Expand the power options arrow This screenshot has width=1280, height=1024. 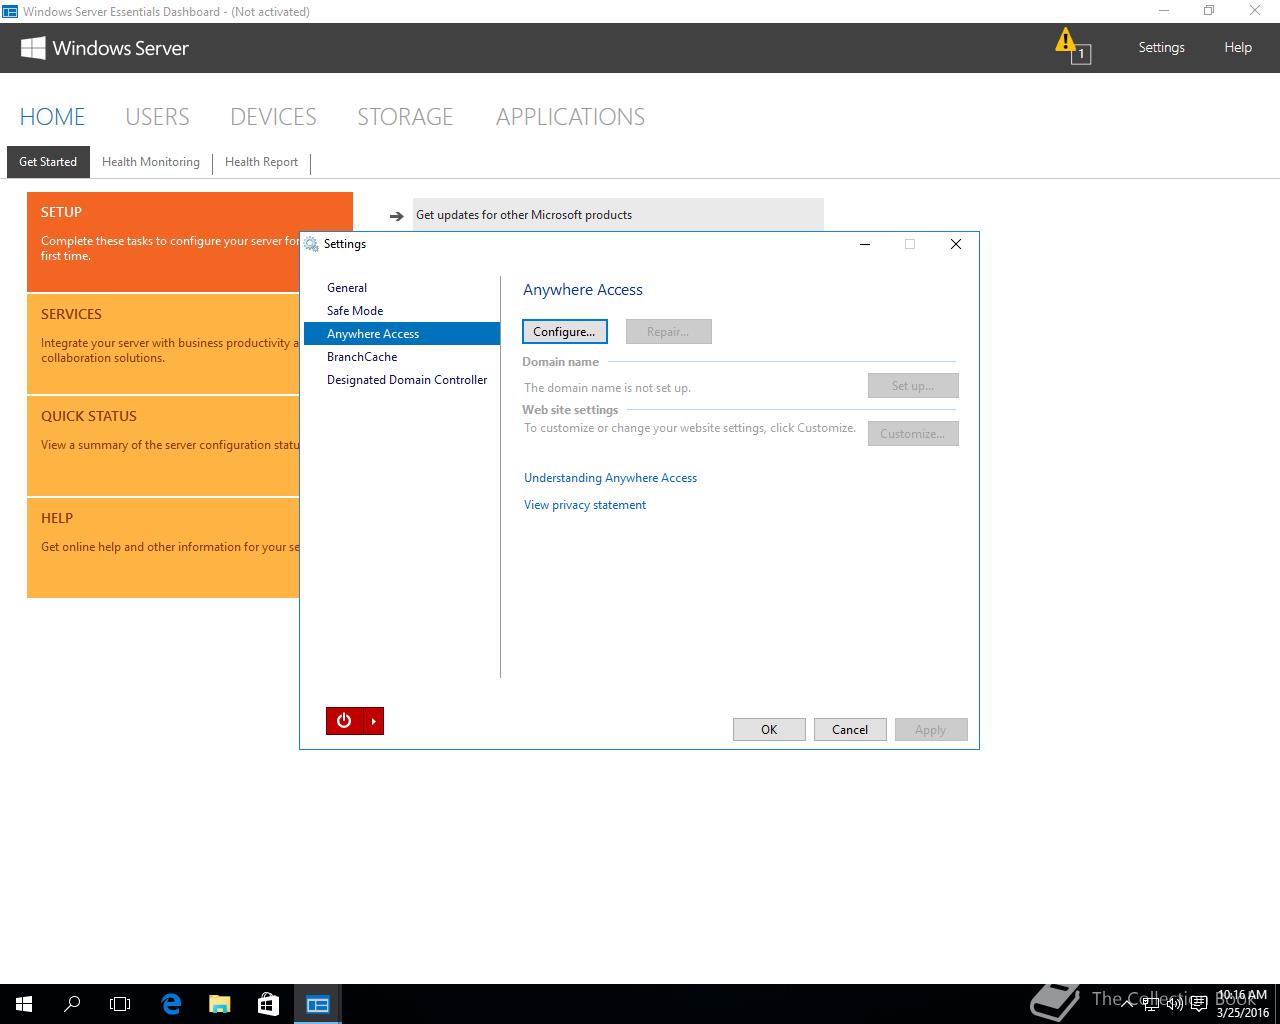click(373, 721)
